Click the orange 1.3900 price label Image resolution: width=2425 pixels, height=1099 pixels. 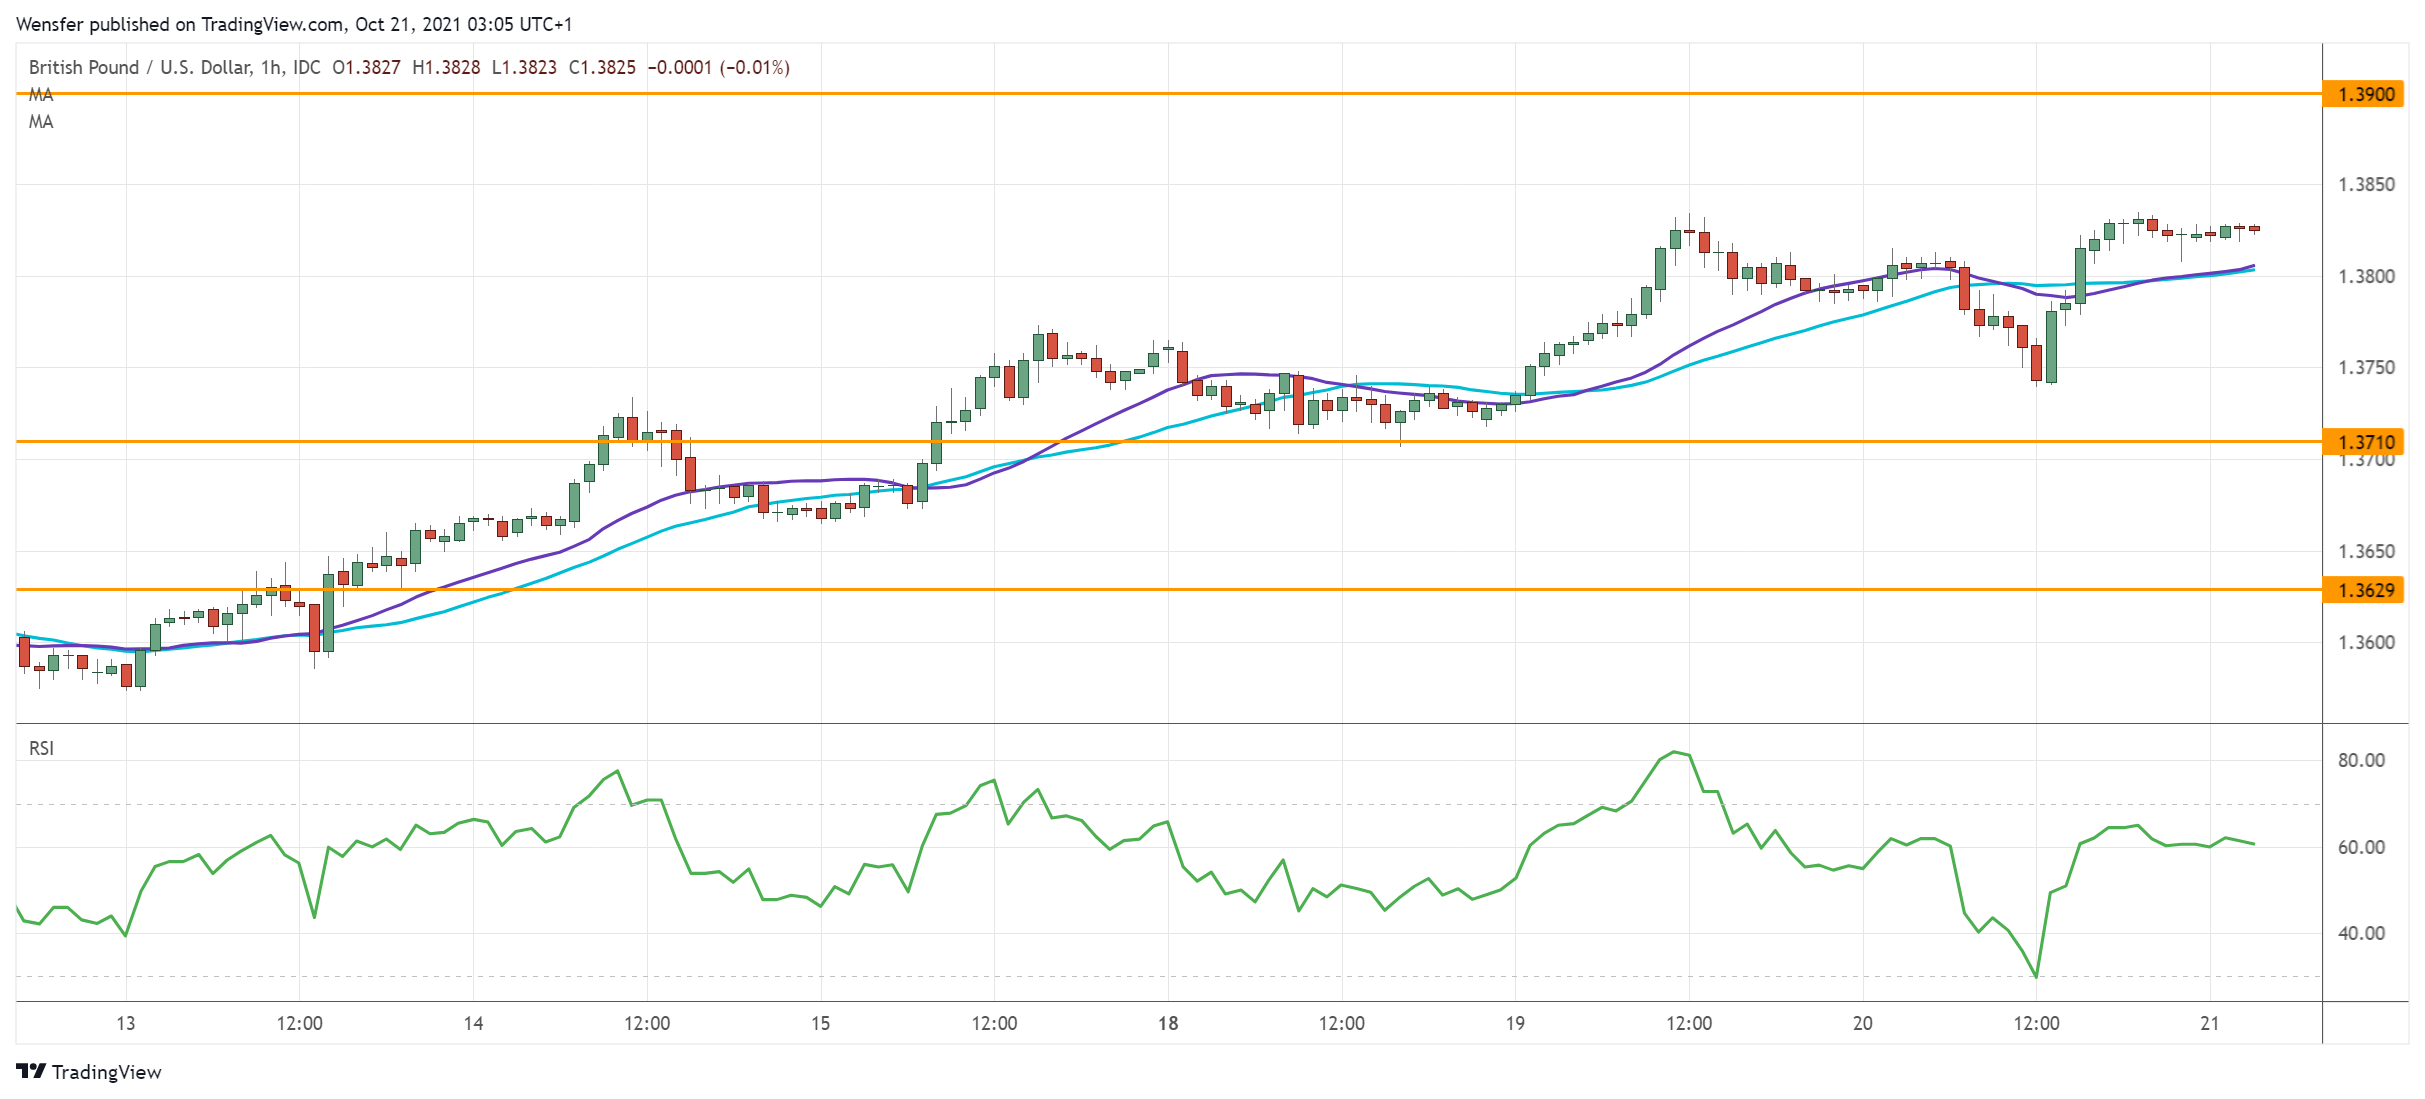click(2364, 94)
